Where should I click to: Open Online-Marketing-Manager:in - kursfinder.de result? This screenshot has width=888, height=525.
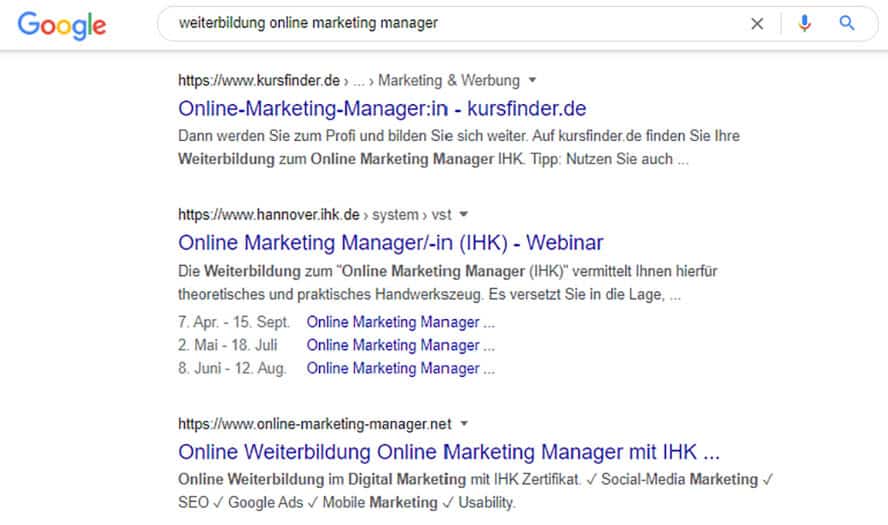point(382,109)
